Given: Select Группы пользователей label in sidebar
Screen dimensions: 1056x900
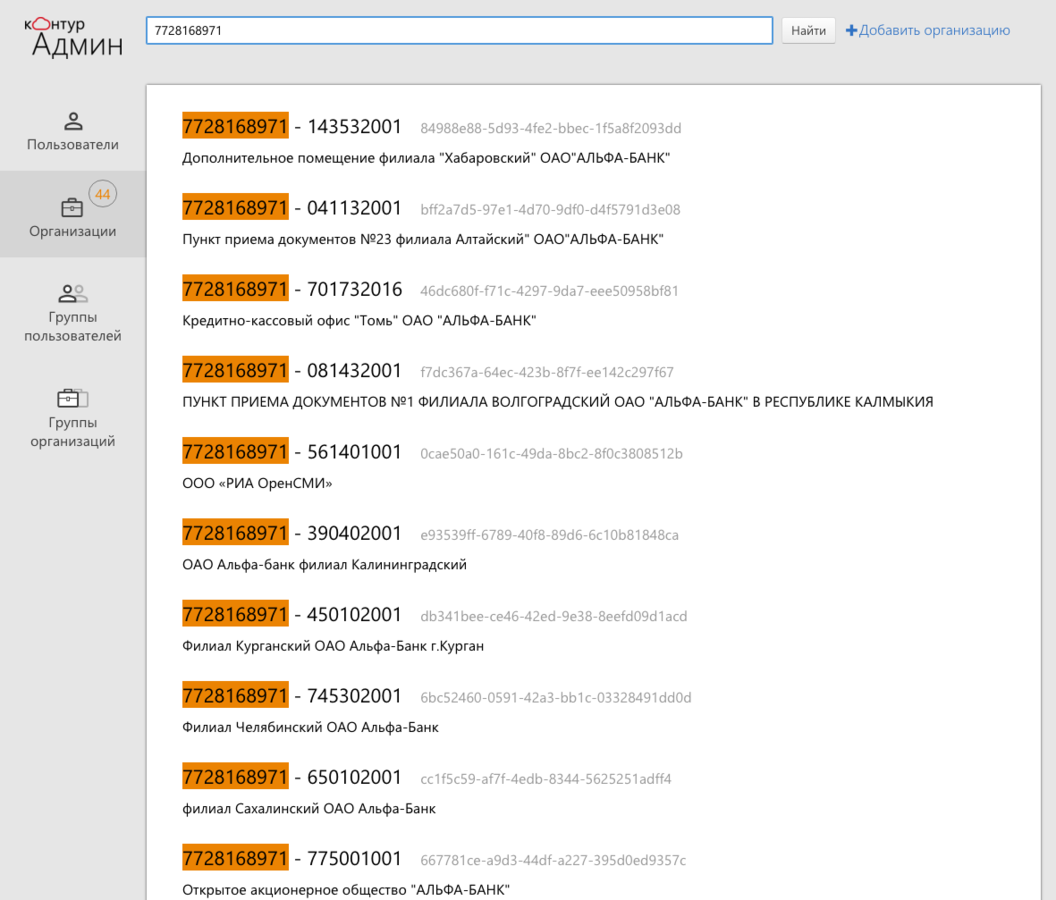Looking at the screenshot, I should tap(73, 326).
